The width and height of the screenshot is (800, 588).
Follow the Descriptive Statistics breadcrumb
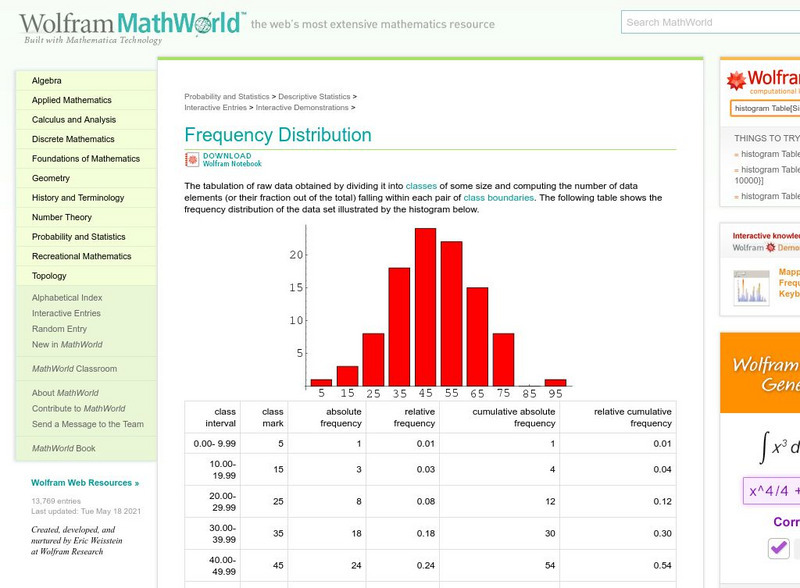coord(314,96)
